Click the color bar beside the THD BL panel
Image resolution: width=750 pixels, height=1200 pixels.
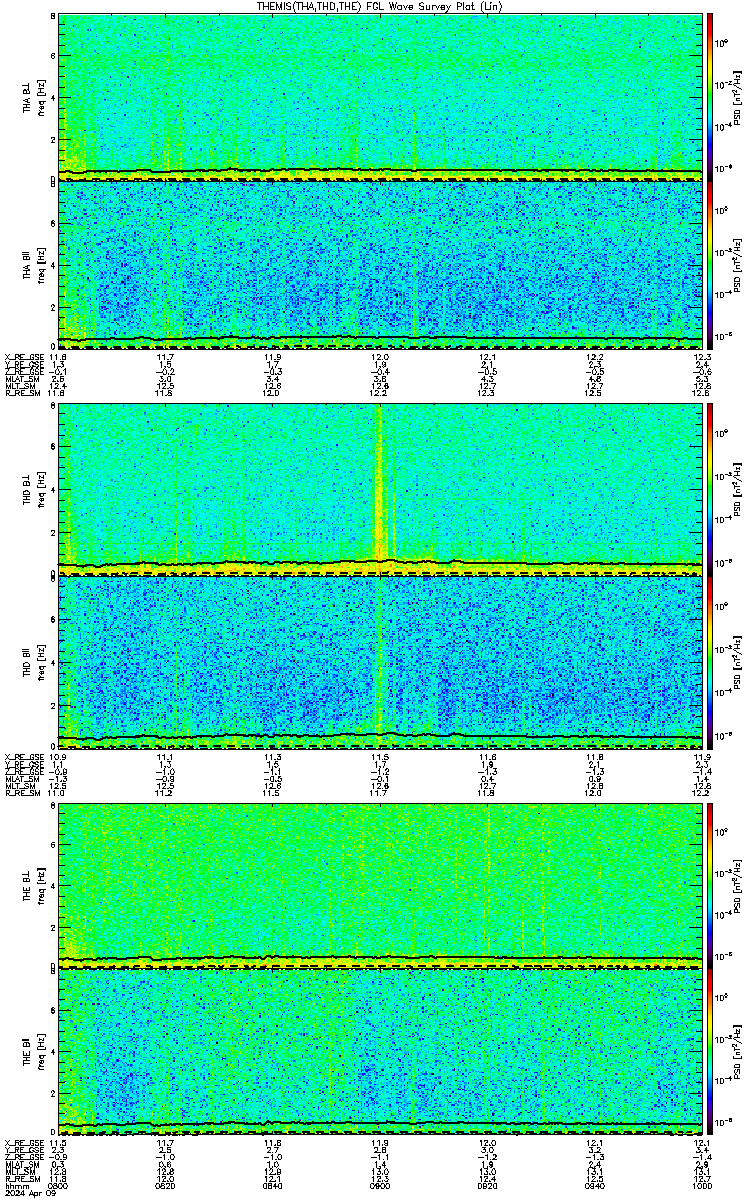click(710, 490)
